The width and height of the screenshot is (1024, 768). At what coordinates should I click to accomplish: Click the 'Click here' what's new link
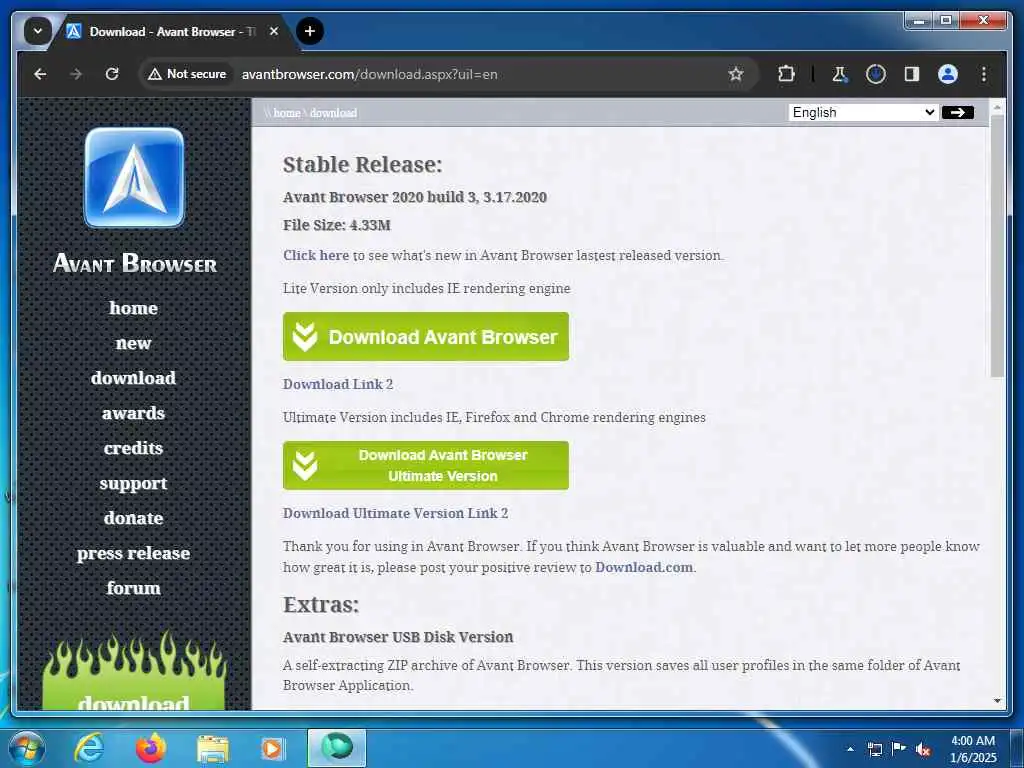tap(316, 255)
